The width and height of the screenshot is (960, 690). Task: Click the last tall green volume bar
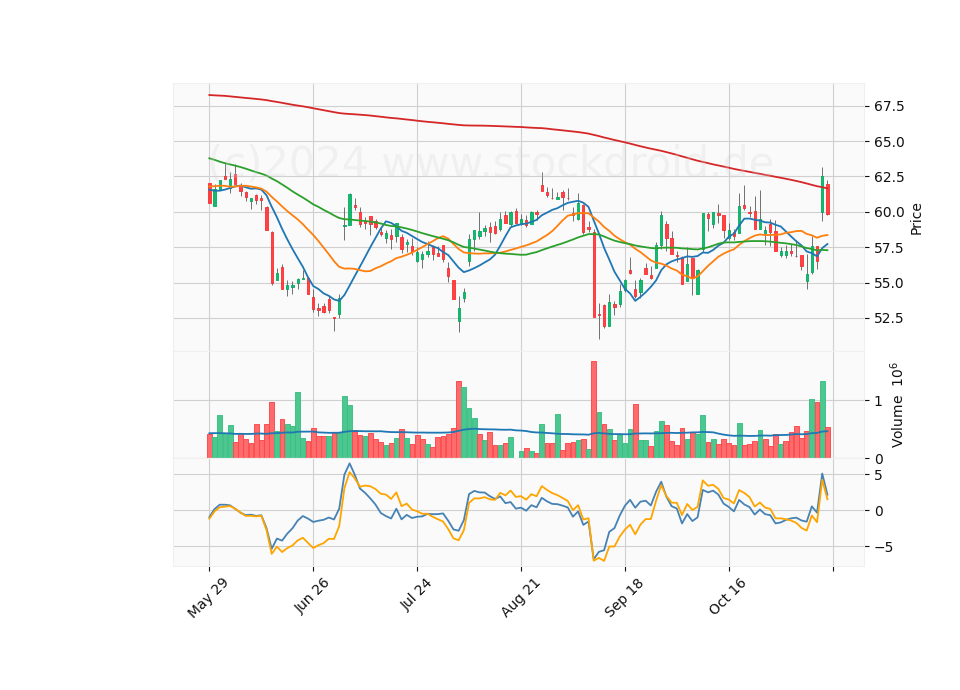coord(823,419)
